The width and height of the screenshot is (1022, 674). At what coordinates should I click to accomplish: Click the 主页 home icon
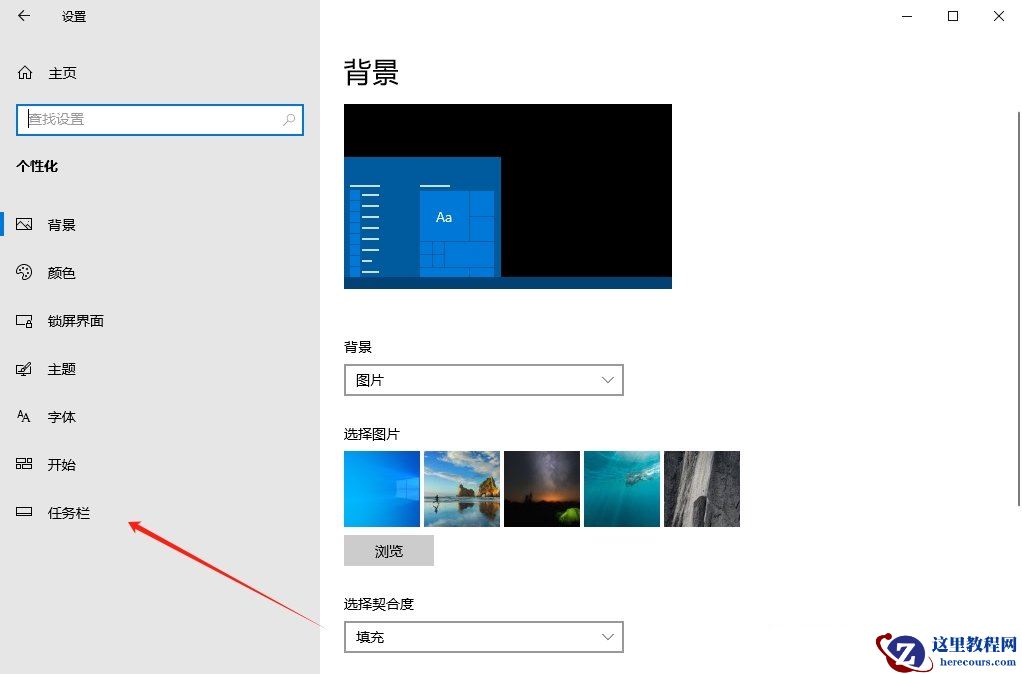[x=22, y=72]
